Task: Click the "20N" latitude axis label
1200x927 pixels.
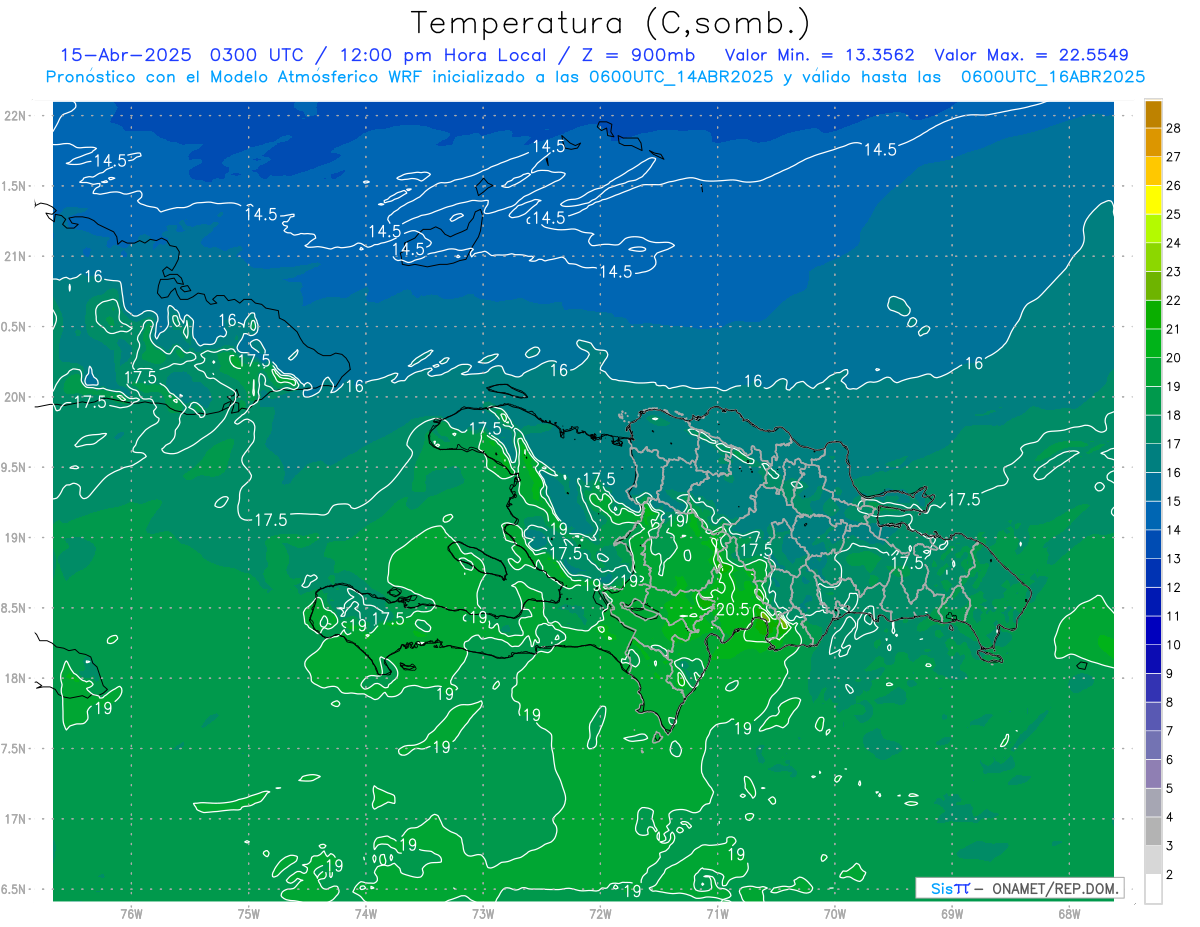Action: tap(14, 397)
